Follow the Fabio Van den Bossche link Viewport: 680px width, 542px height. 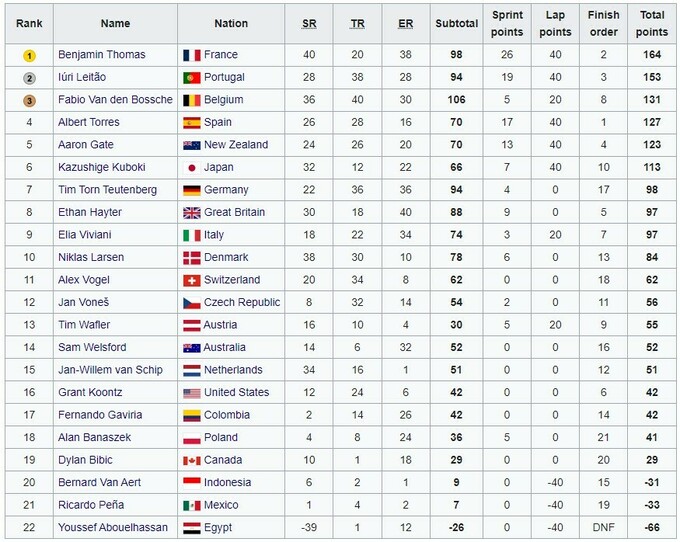point(116,100)
